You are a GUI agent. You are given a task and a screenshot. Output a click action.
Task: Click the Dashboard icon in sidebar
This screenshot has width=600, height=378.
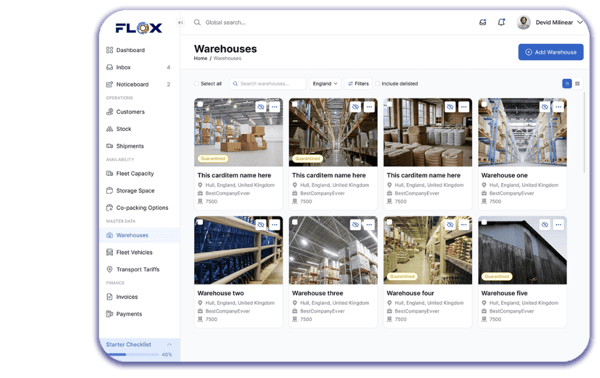pyautogui.click(x=109, y=50)
